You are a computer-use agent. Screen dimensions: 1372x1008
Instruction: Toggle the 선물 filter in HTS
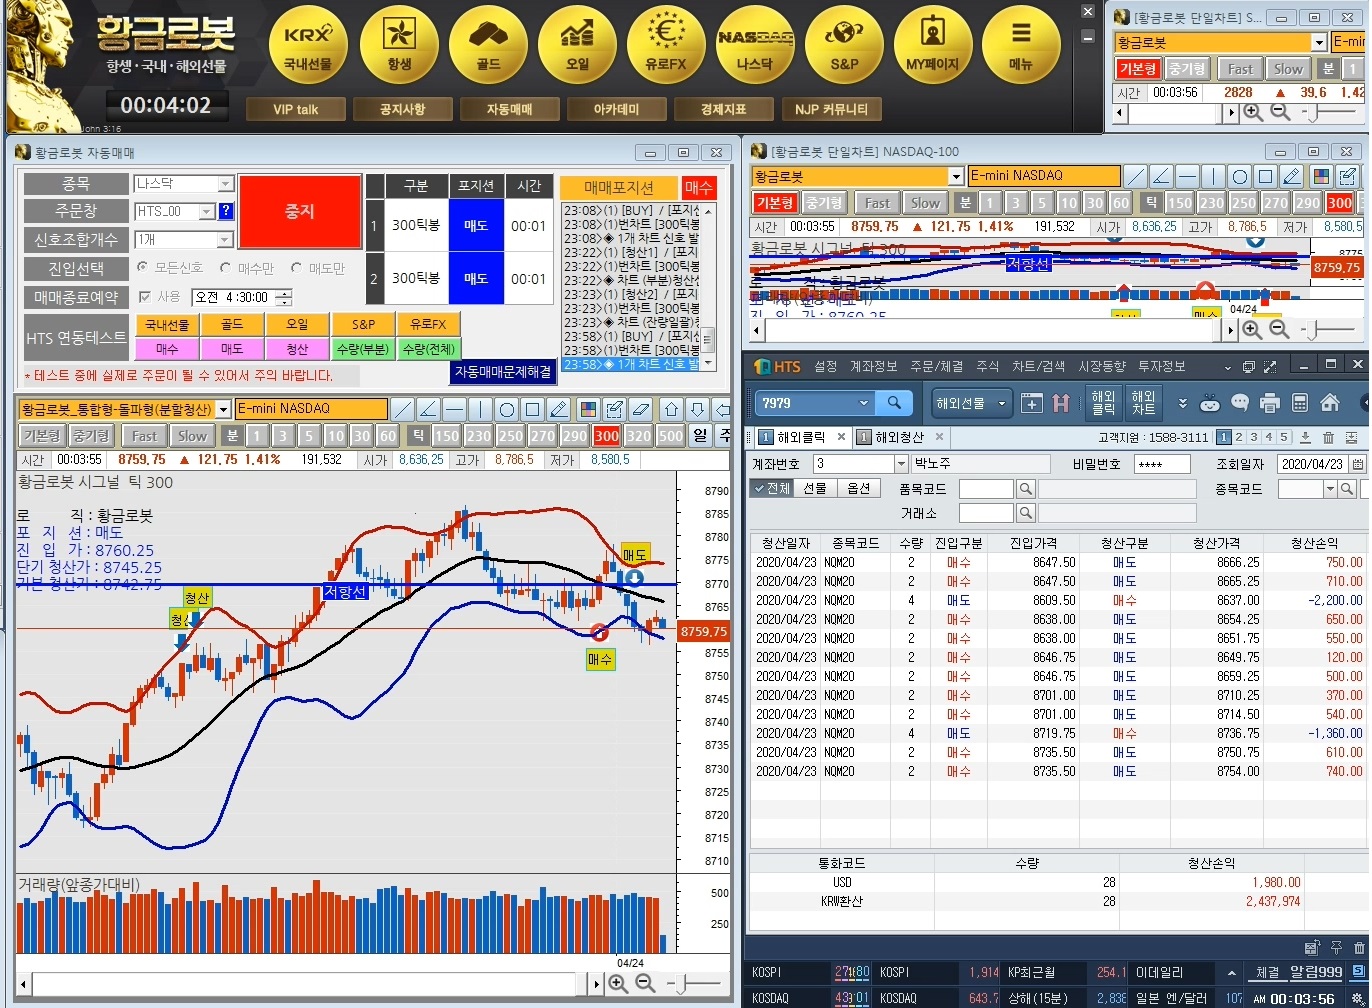point(815,488)
